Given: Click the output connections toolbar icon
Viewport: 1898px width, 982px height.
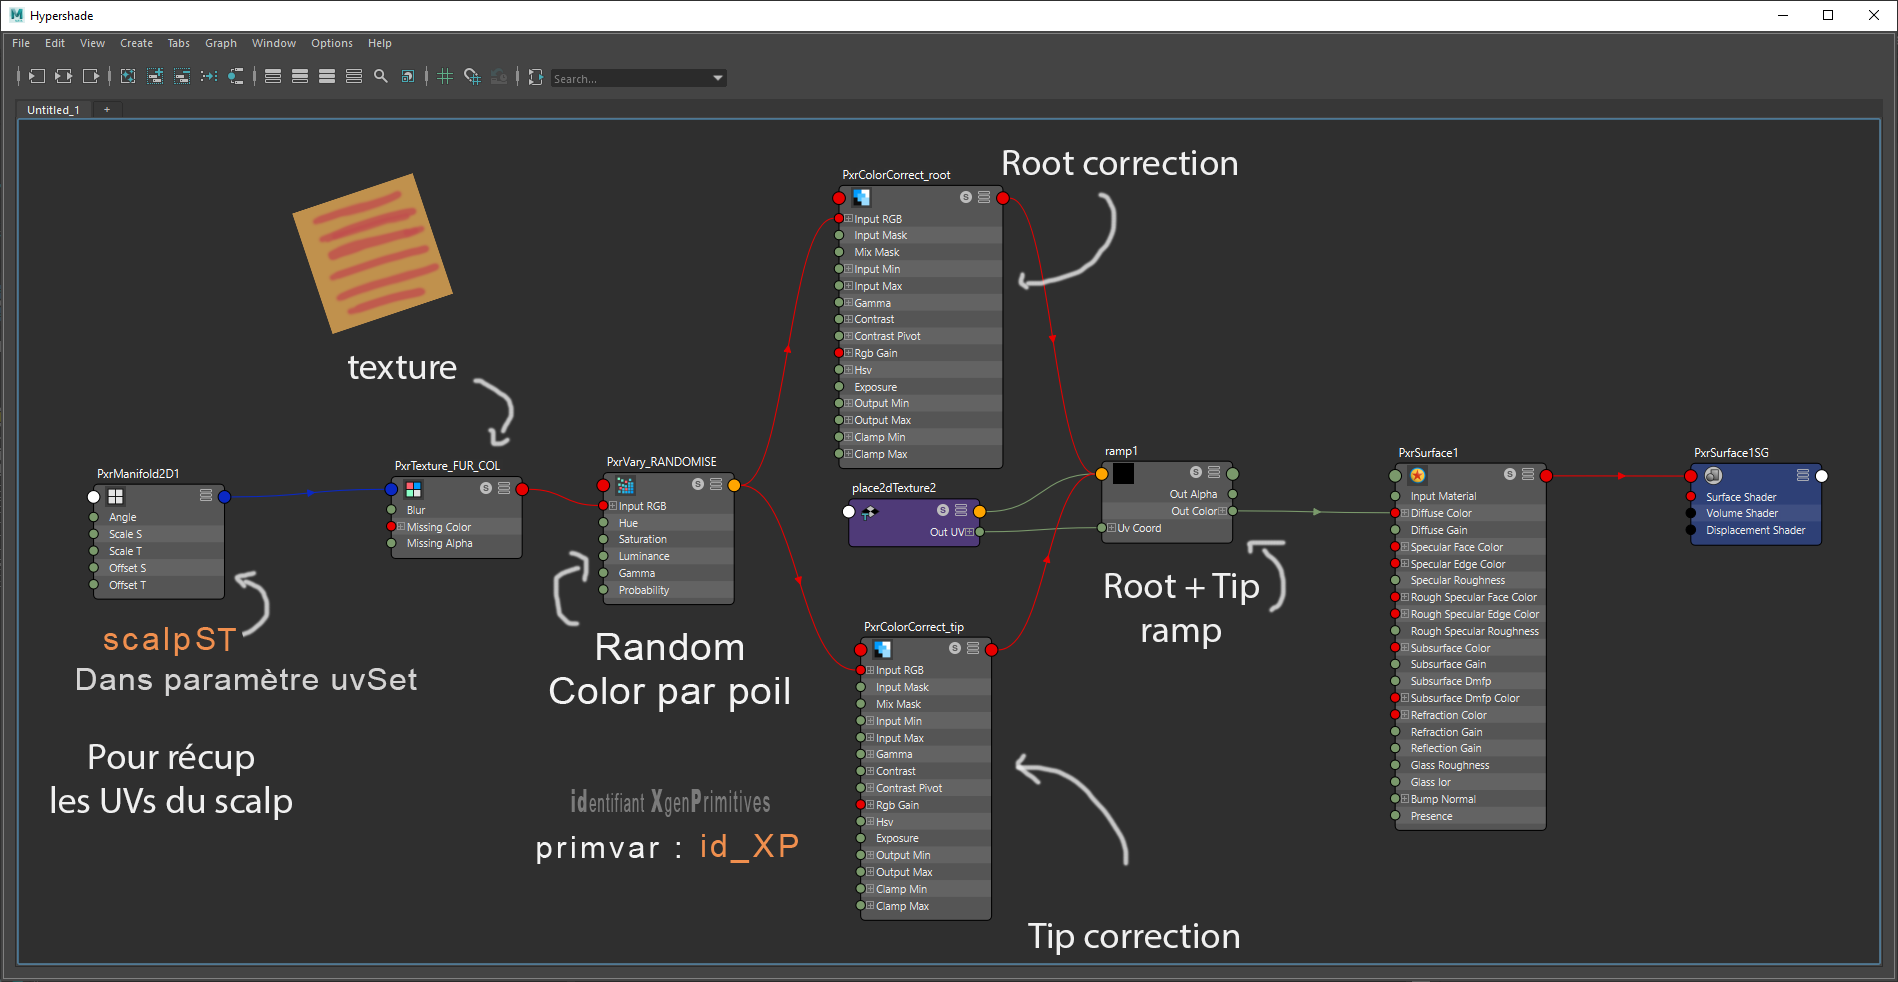Looking at the screenshot, I should tap(91, 76).
